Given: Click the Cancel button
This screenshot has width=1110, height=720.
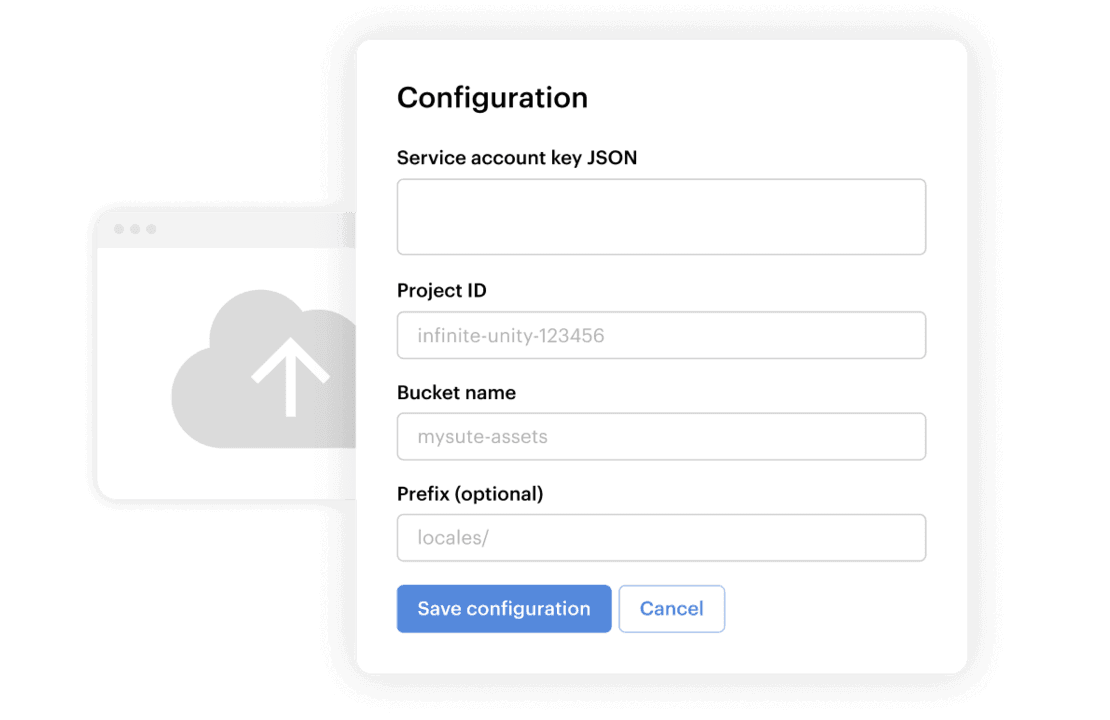Looking at the screenshot, I should 671,609.
